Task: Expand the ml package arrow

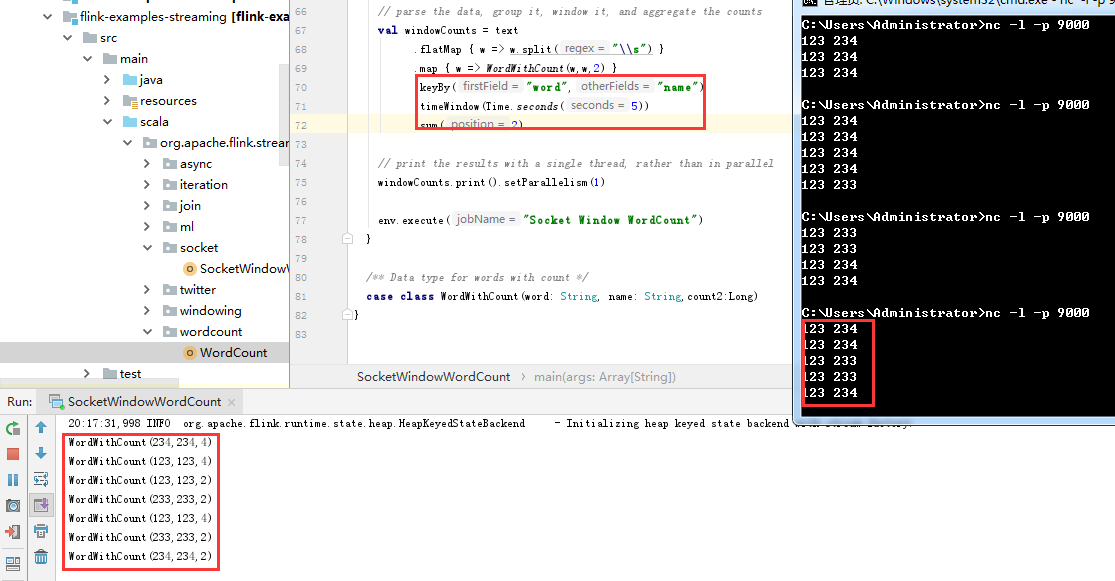Action: pyautogui.click(x=147, y=226)
